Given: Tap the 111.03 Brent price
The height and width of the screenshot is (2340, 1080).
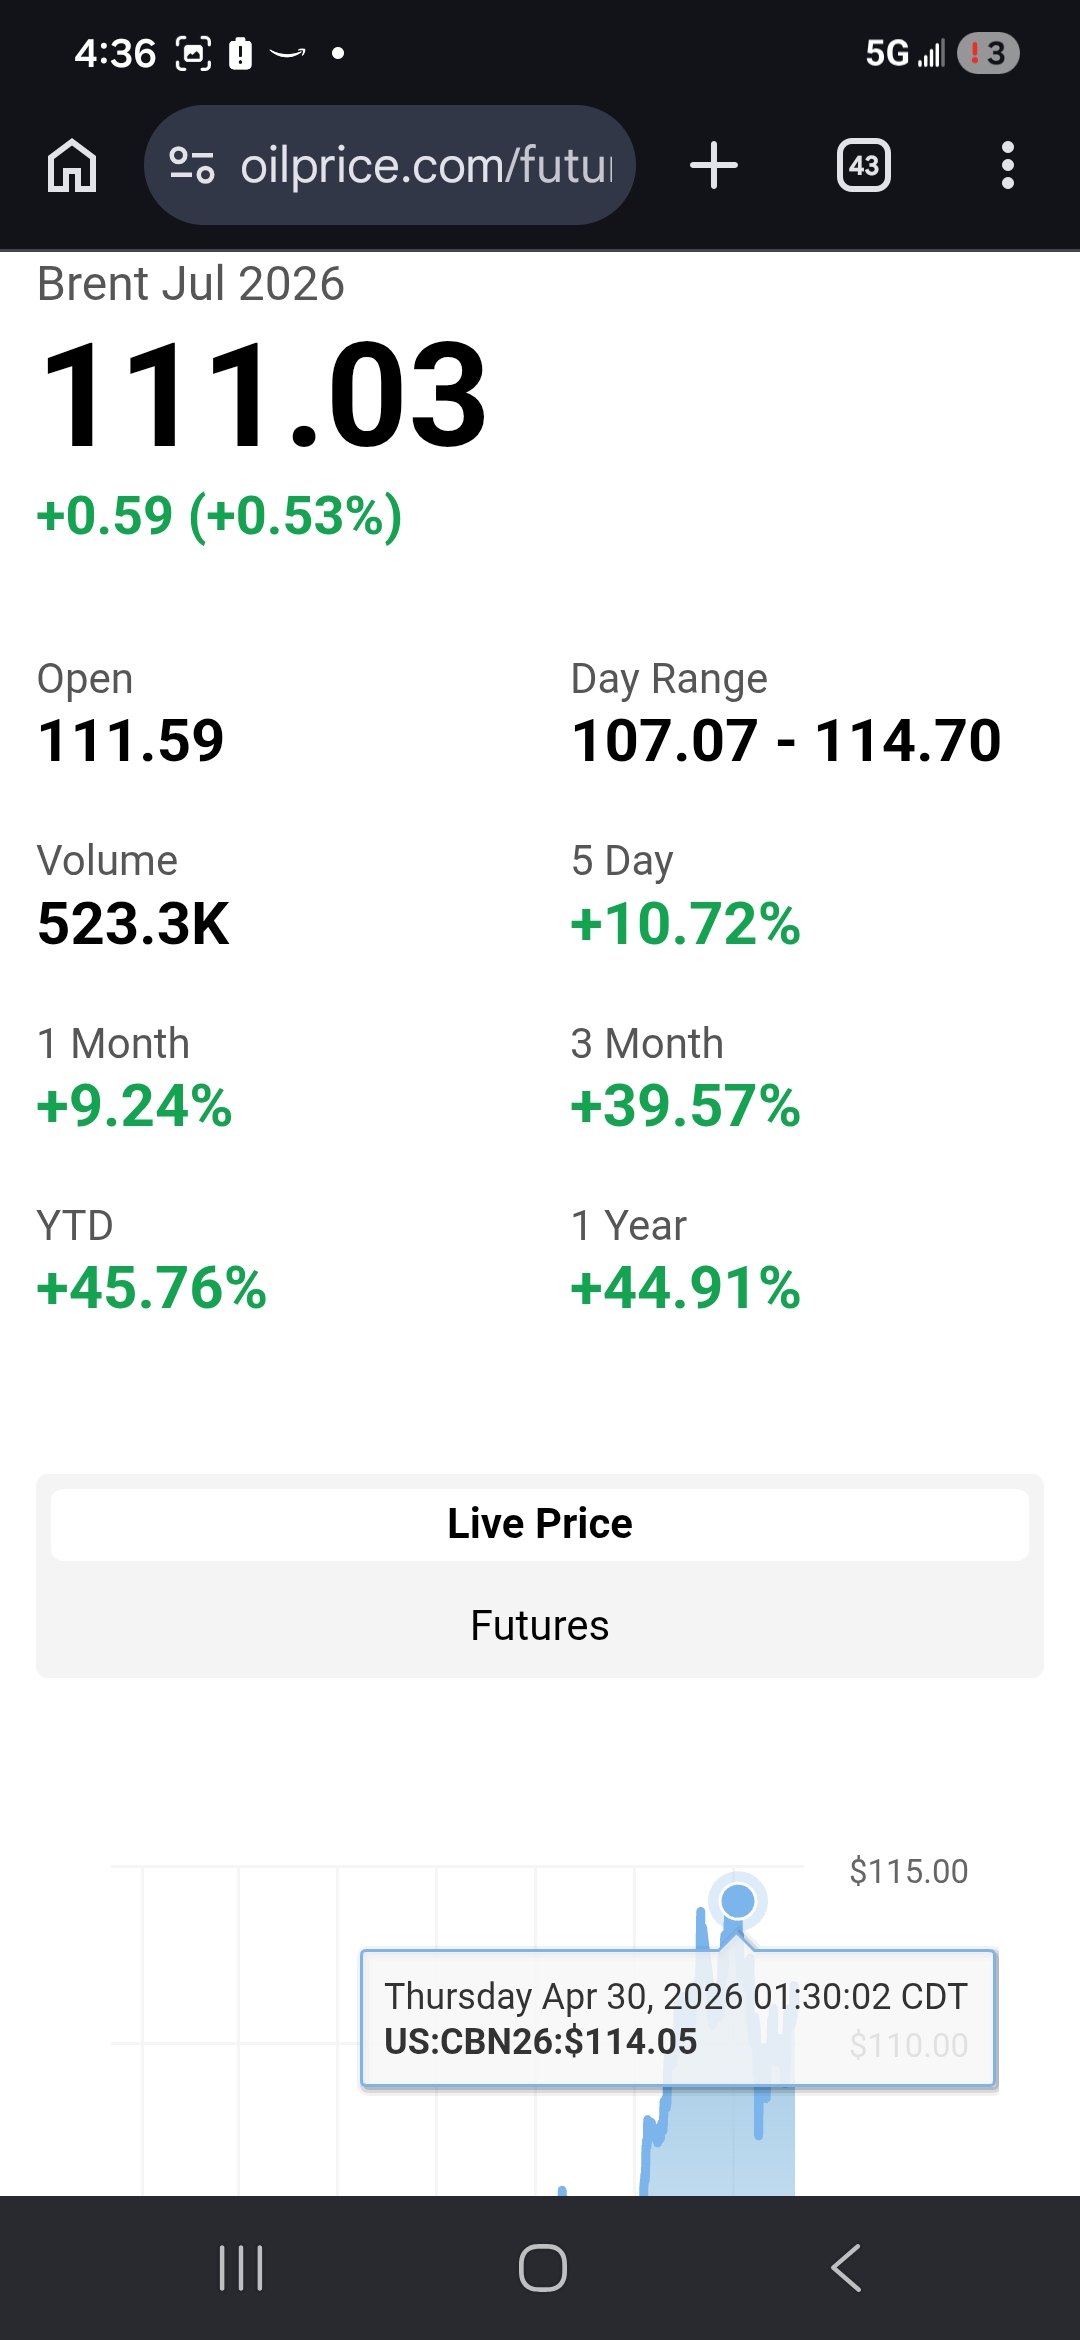Looking at the screenshot, I should point(263,395).
